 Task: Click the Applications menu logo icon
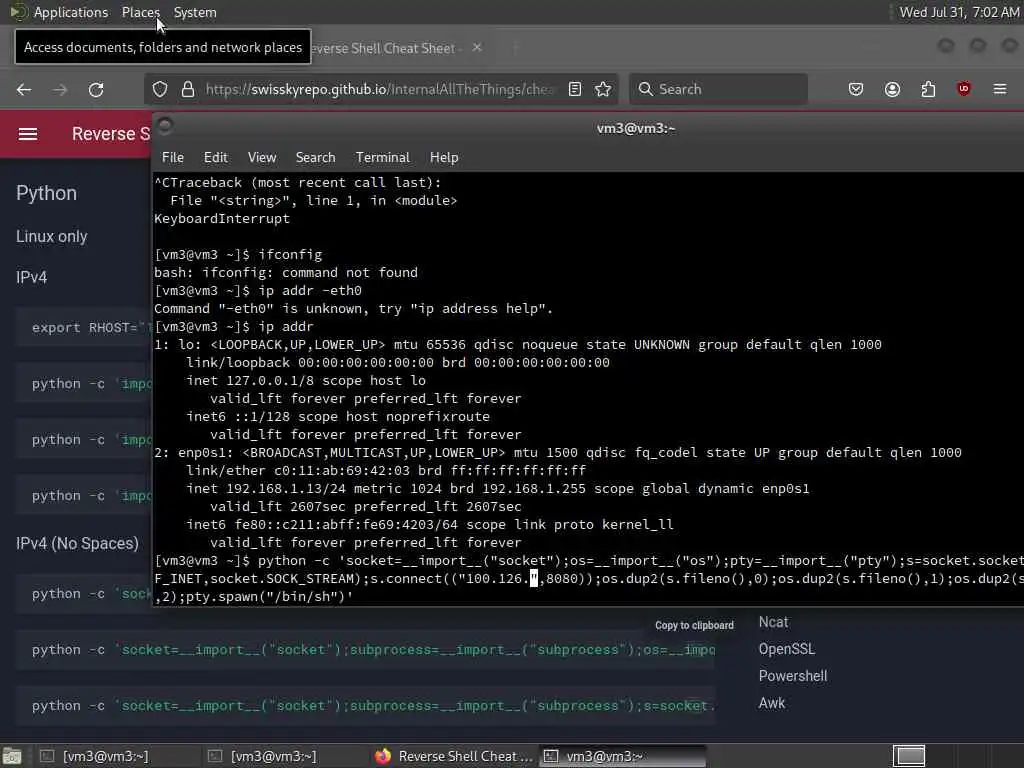18,12
